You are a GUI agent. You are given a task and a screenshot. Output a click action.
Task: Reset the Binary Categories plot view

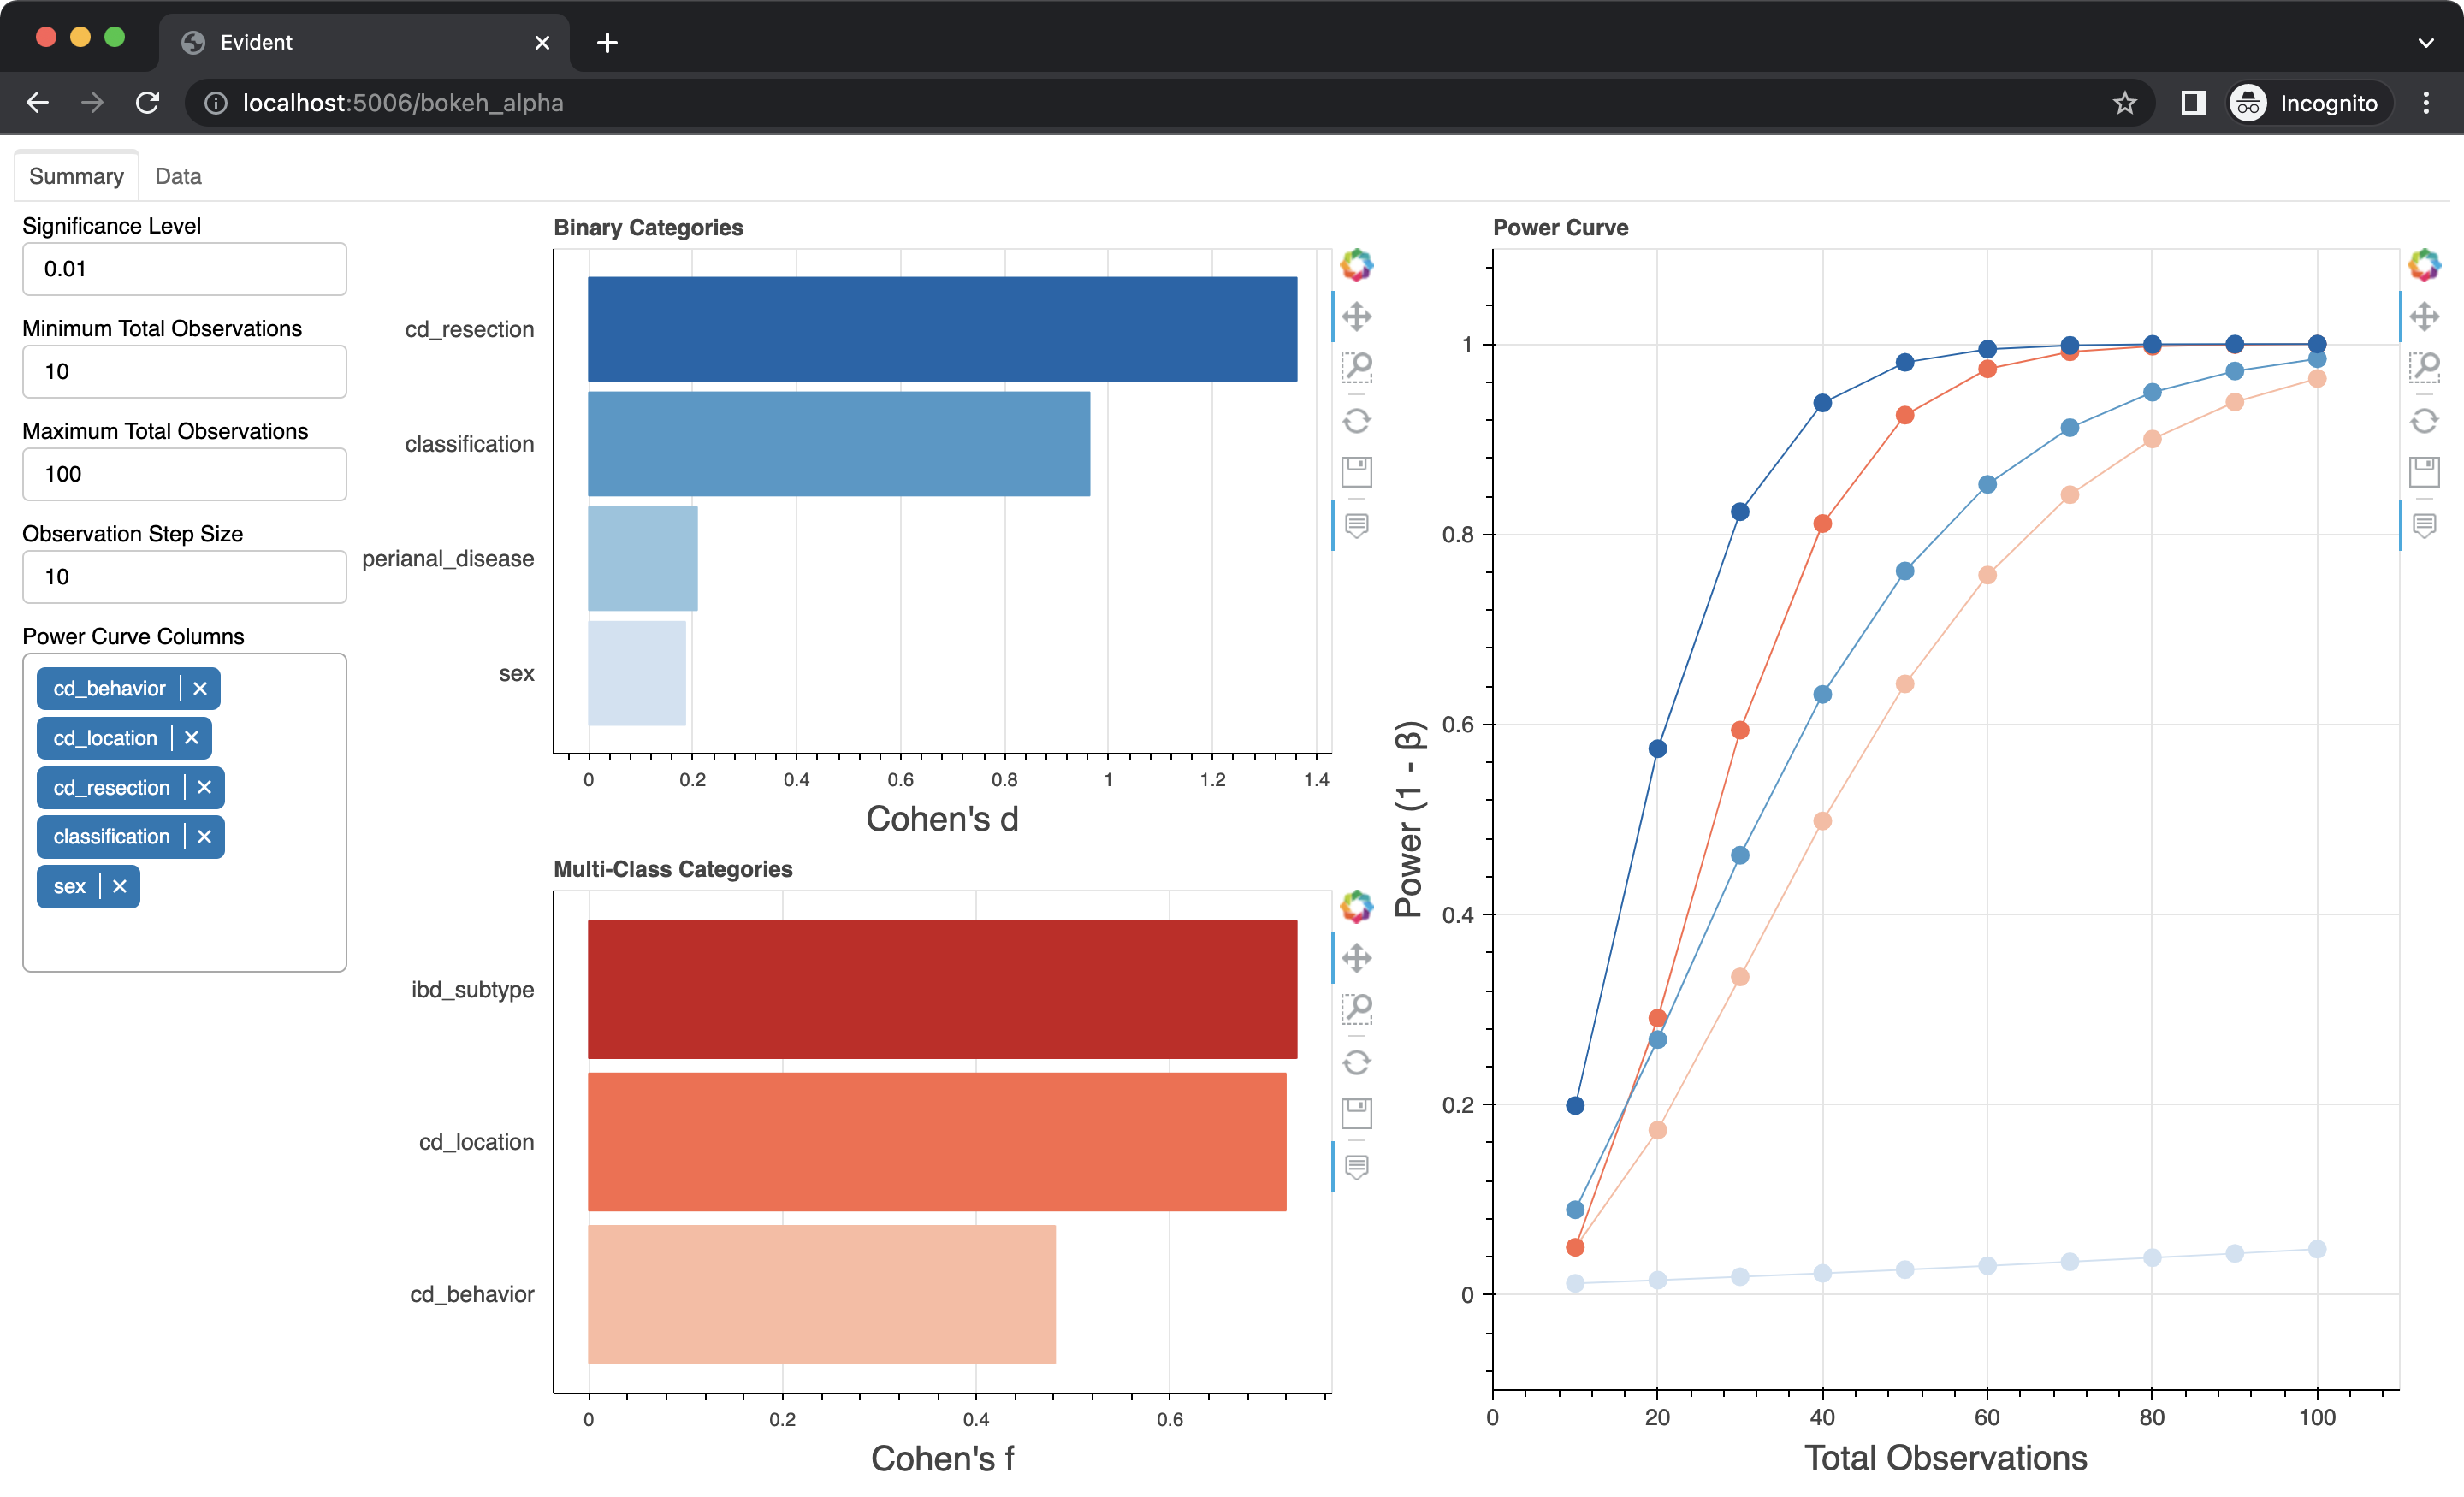(x=1356, y=421)
